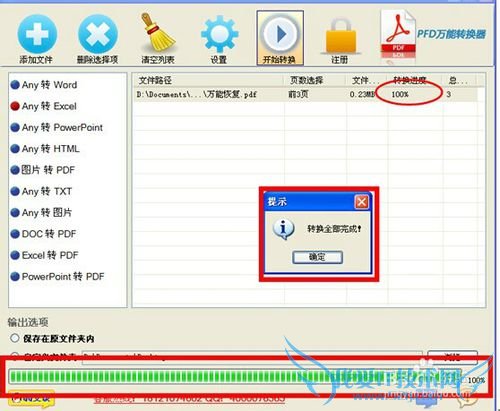Image resolution: width=500 pixels, height=411 pixels.
Task: Select the 万能恢复.pdf file row
Action: [306, 94]
